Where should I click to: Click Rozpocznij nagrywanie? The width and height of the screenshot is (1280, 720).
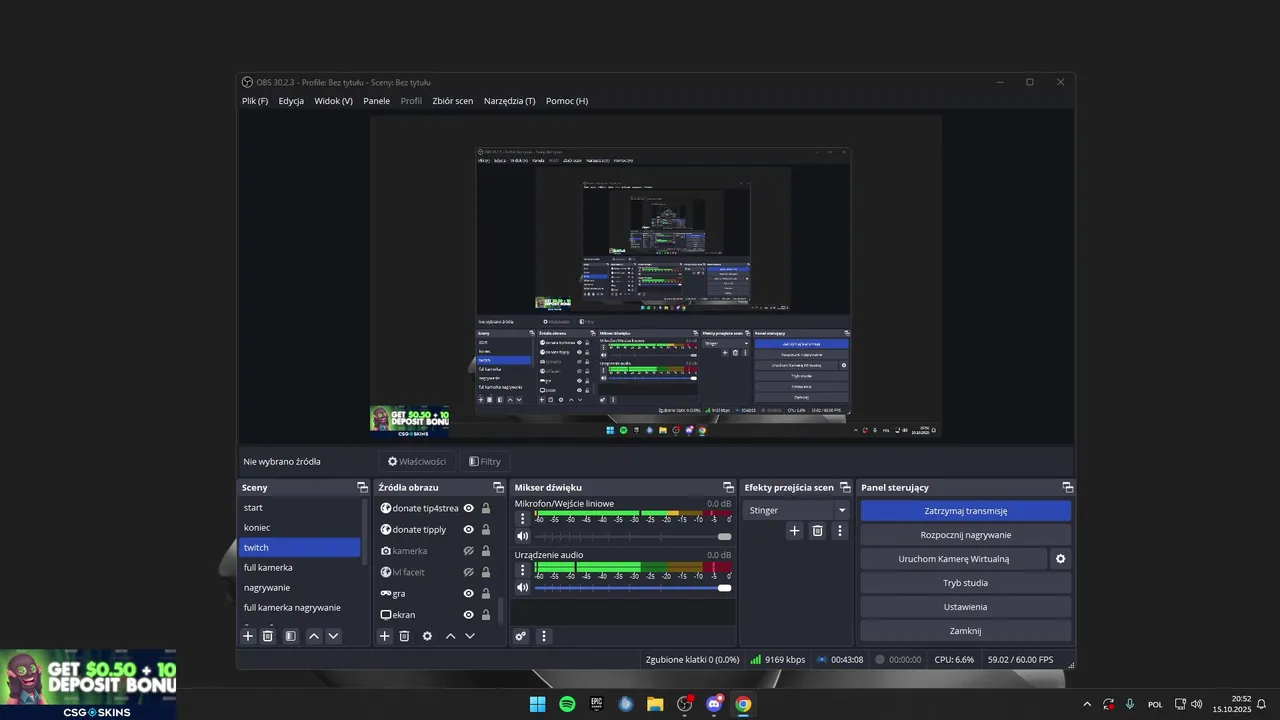click(x=965, y=535)
